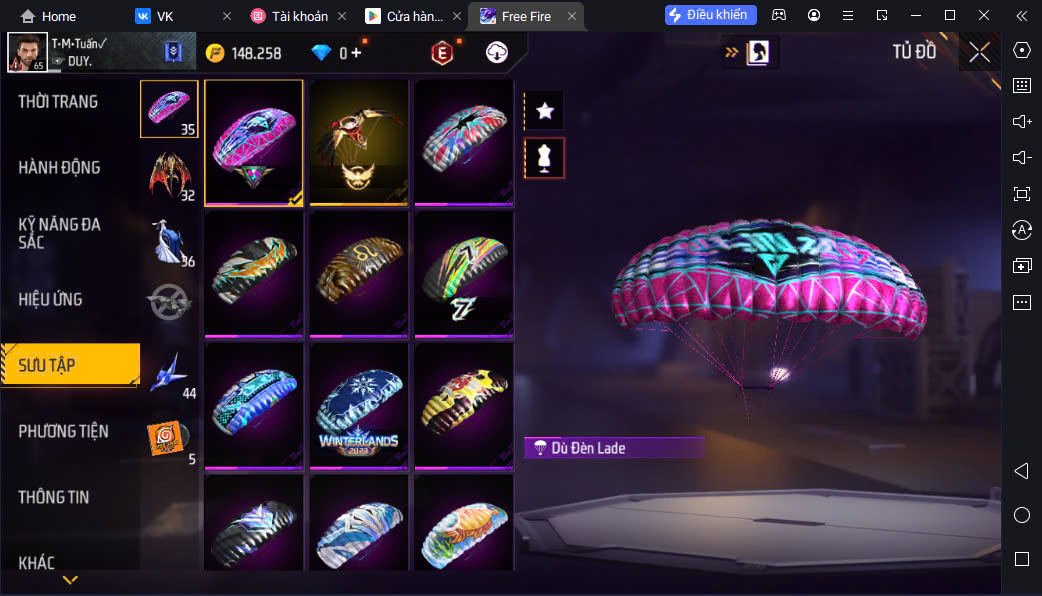Click the red E badge icon
Screen dimensions: 1042x596
click(442, 53)
